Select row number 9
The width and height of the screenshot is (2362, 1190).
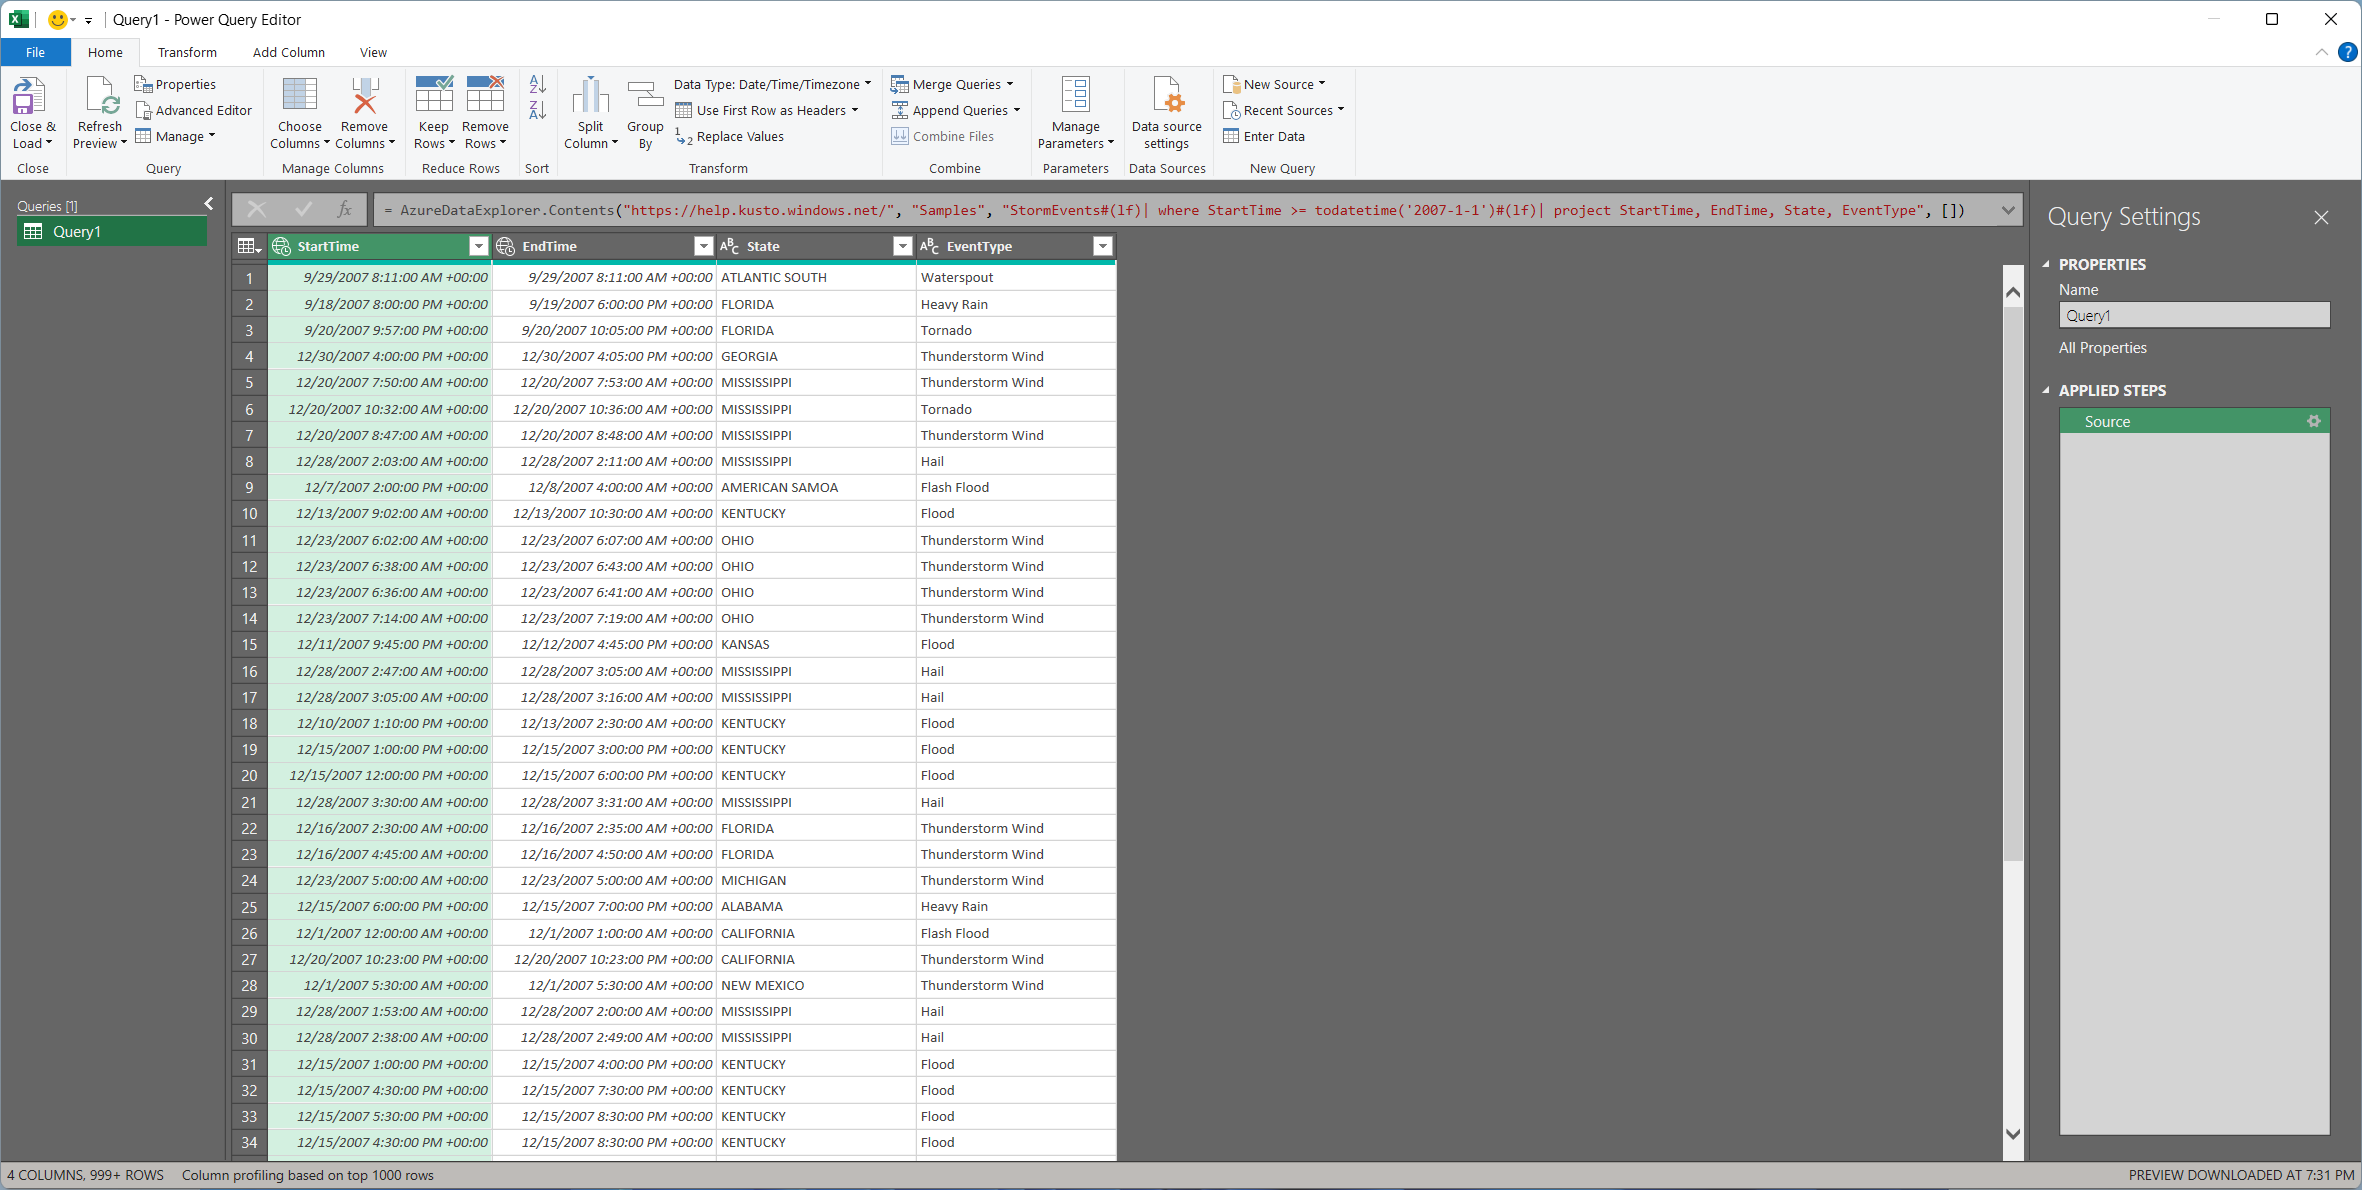coord(249,488)
